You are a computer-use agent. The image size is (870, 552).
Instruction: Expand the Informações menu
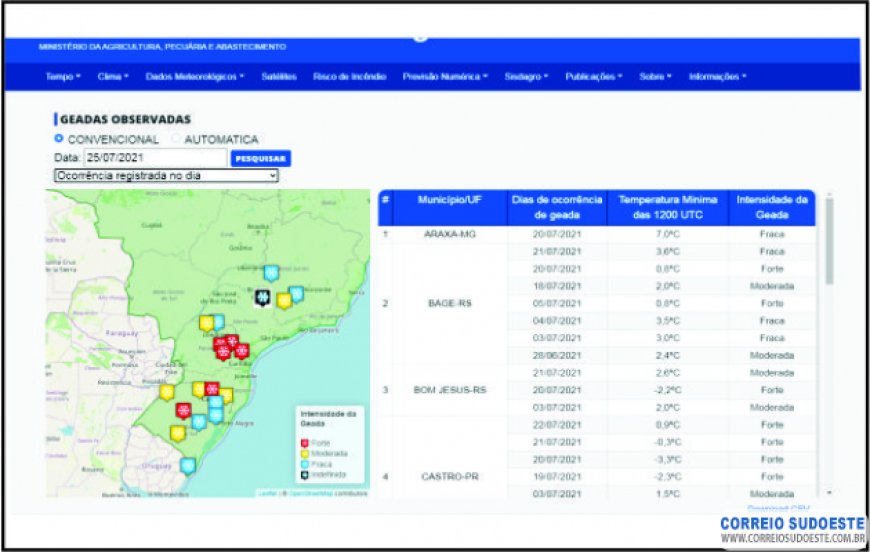coord(717,77)
